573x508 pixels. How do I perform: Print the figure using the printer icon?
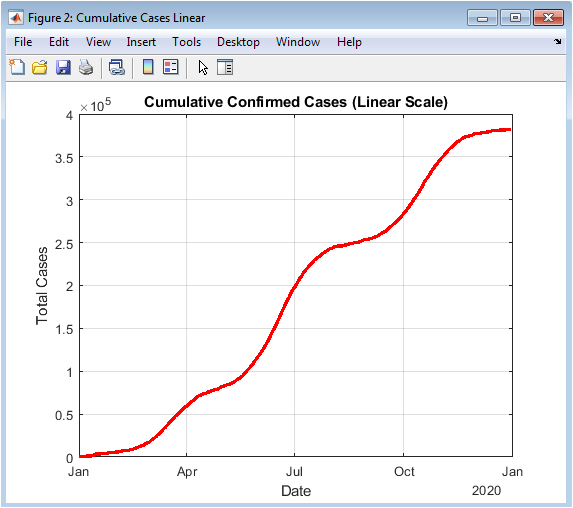click(x=86, y=68)
